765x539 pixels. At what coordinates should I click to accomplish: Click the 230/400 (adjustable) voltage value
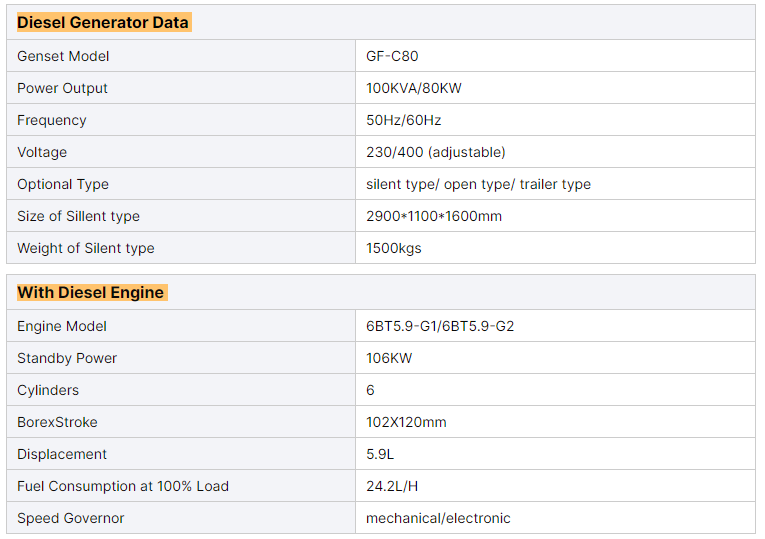[x=435, y=152]
